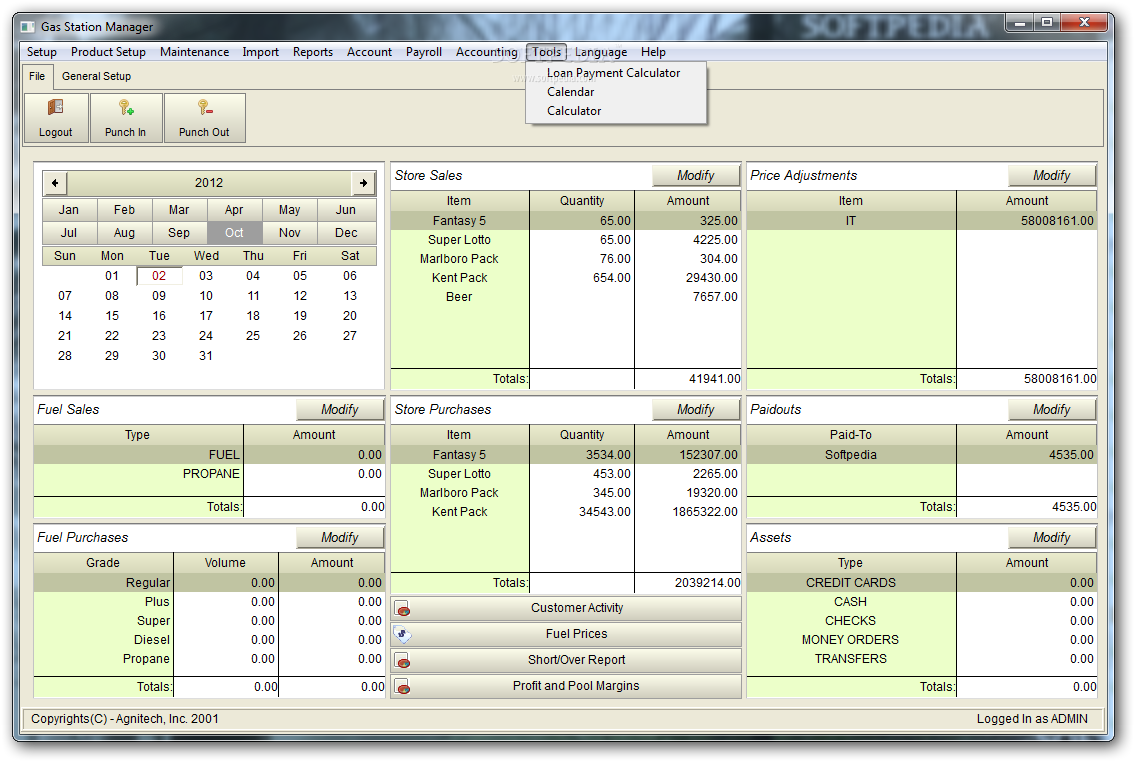Click the Gas Station Manager title bar icon

(x=28, y=27)
